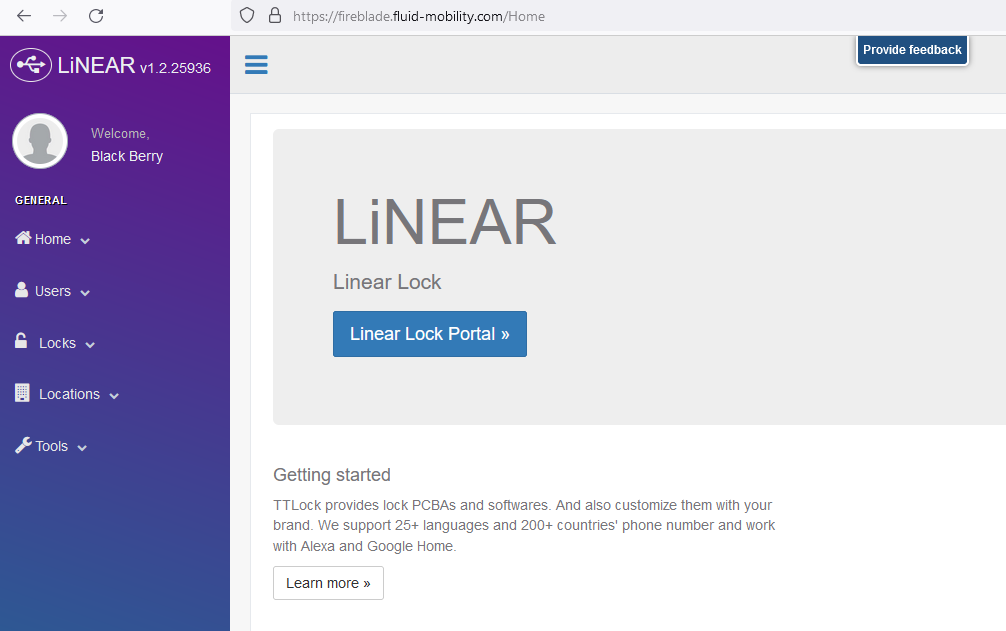Expand the Home menu chevron
Screen dimensions: 1006x631
point(85,241)
